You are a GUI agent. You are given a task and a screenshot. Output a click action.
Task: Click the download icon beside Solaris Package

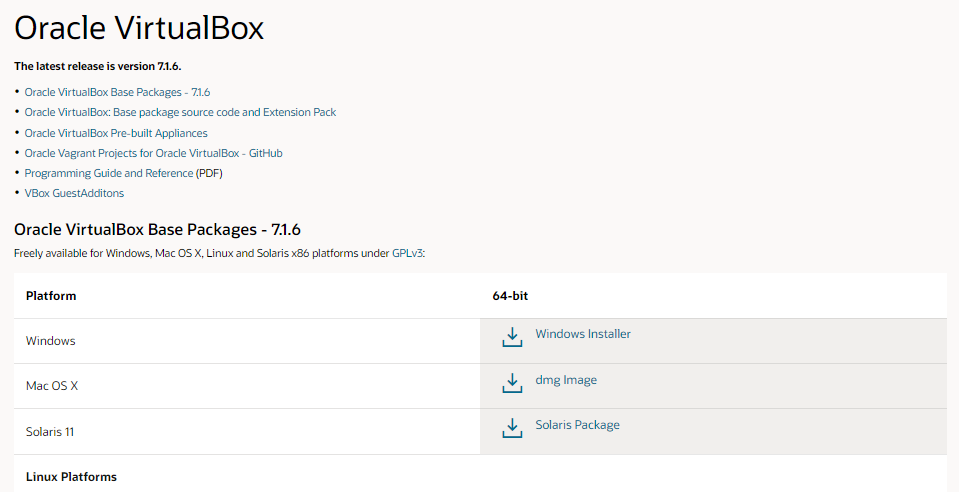point(512,428)
